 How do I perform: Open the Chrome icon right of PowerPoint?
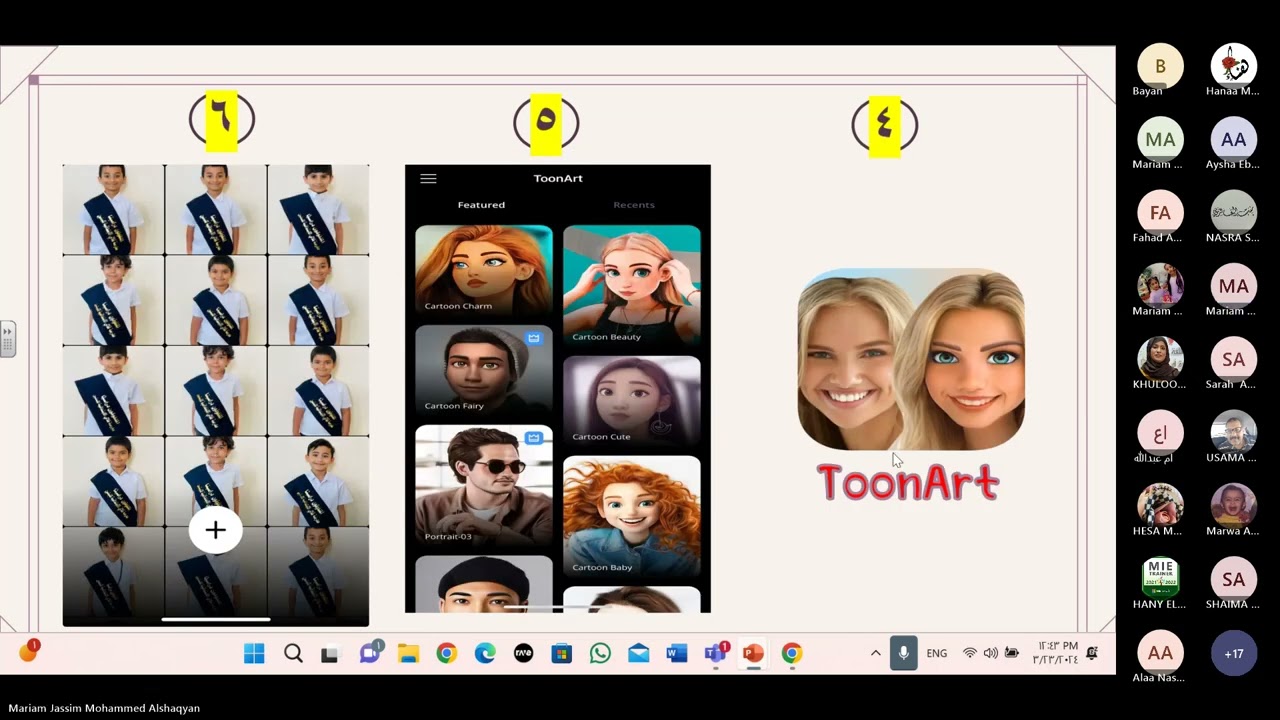791,653
